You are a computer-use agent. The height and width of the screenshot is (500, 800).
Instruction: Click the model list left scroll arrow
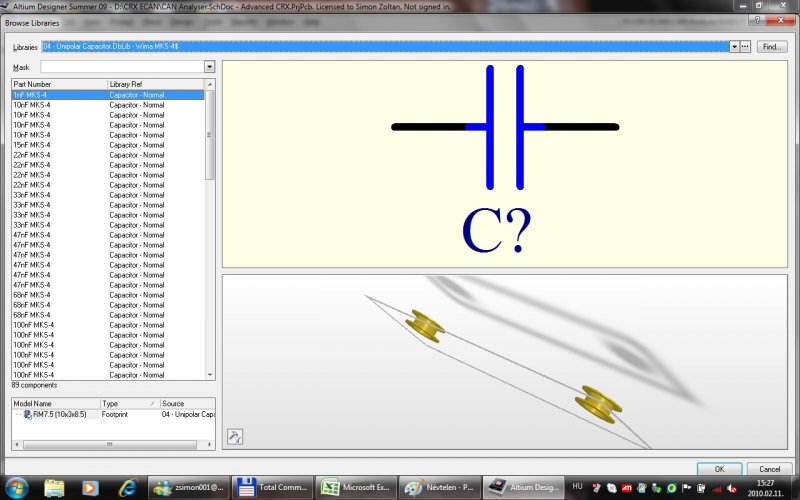click(17, 445)
